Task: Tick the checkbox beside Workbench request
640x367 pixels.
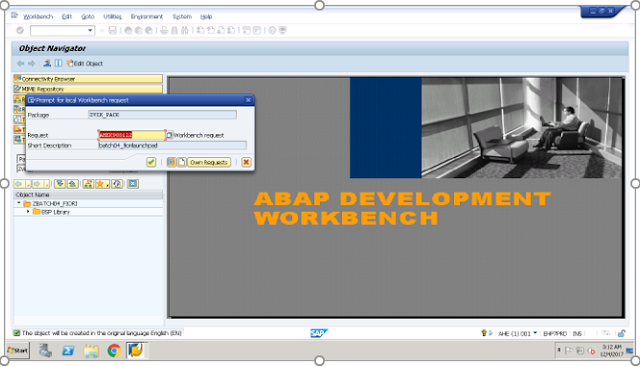Action: tap(170, 135)
